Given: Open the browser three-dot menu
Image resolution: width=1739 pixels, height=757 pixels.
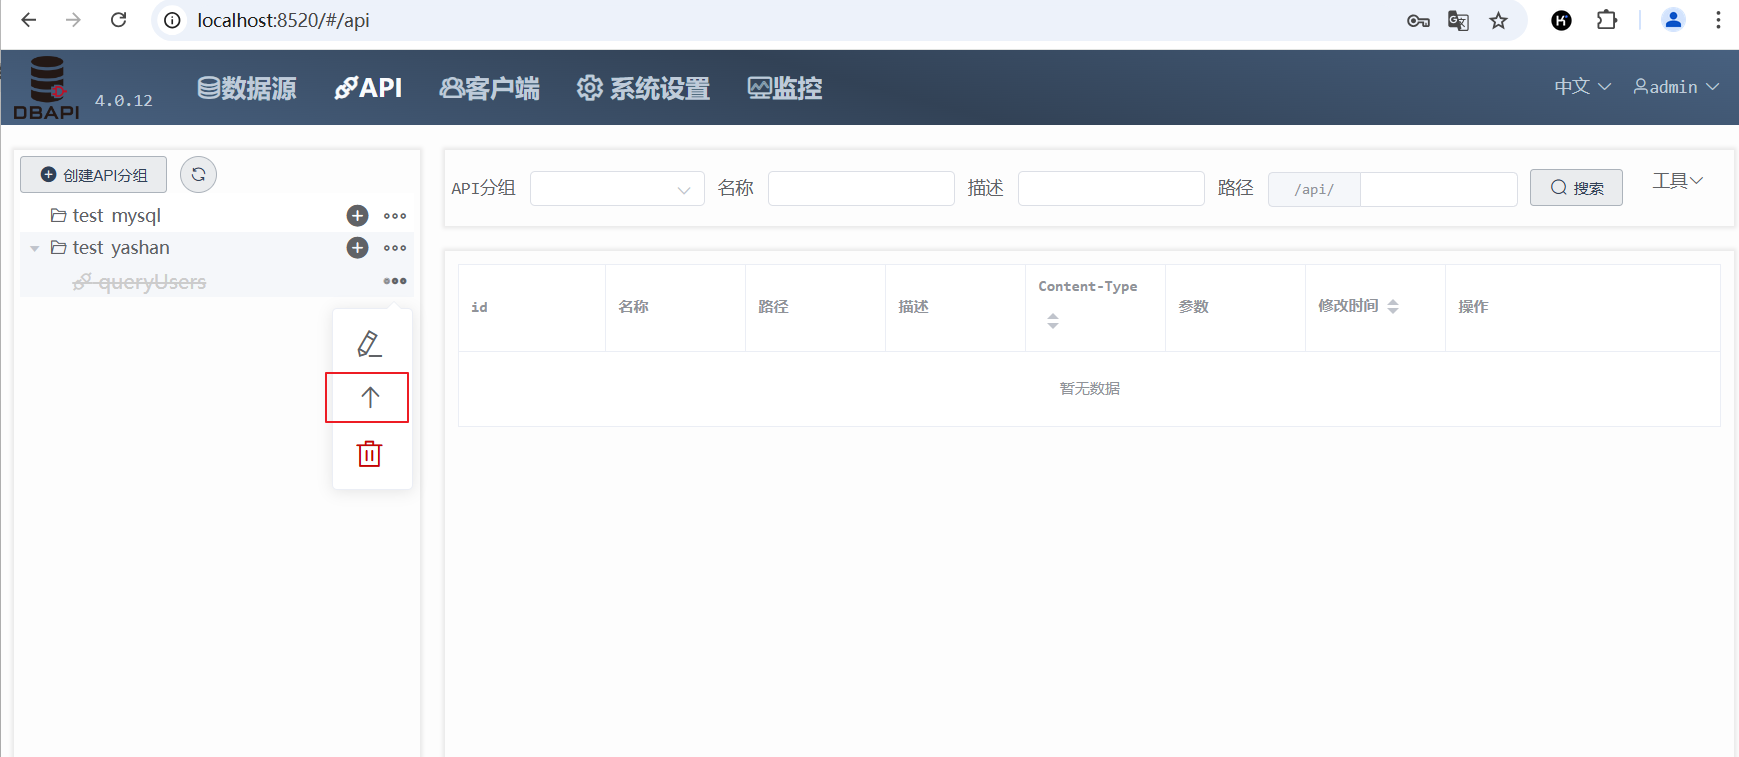Looking at the screenshot, I should 1718,20.
